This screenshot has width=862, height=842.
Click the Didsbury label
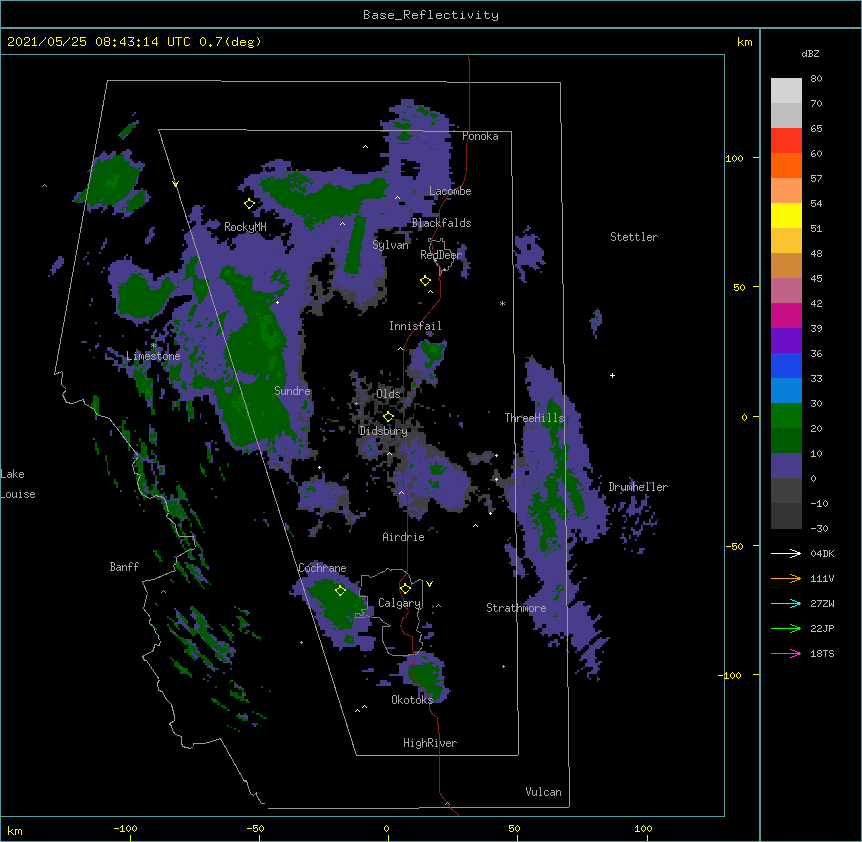click(x=383, y=431)
